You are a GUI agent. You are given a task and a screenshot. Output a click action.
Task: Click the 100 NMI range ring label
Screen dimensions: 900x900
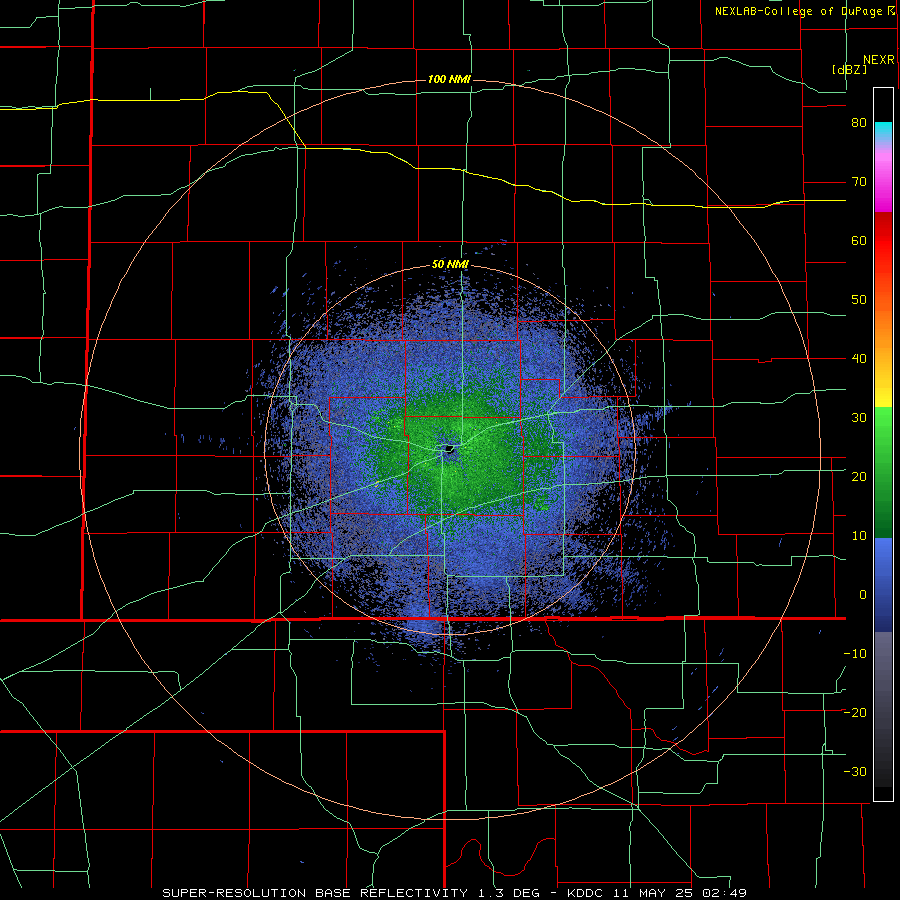(449, 79)
